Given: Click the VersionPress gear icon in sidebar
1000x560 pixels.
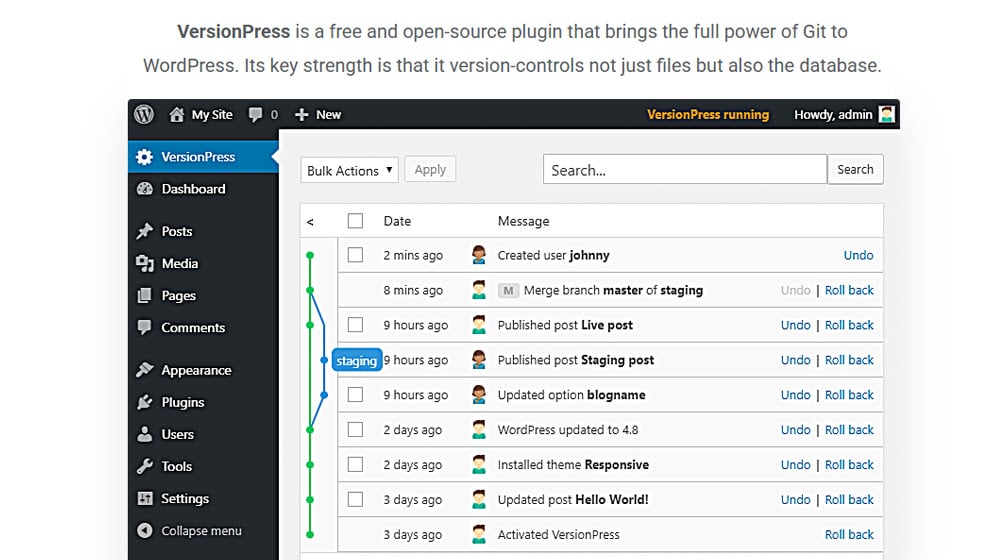Looking at the screenshot, I should coord(145,157).
